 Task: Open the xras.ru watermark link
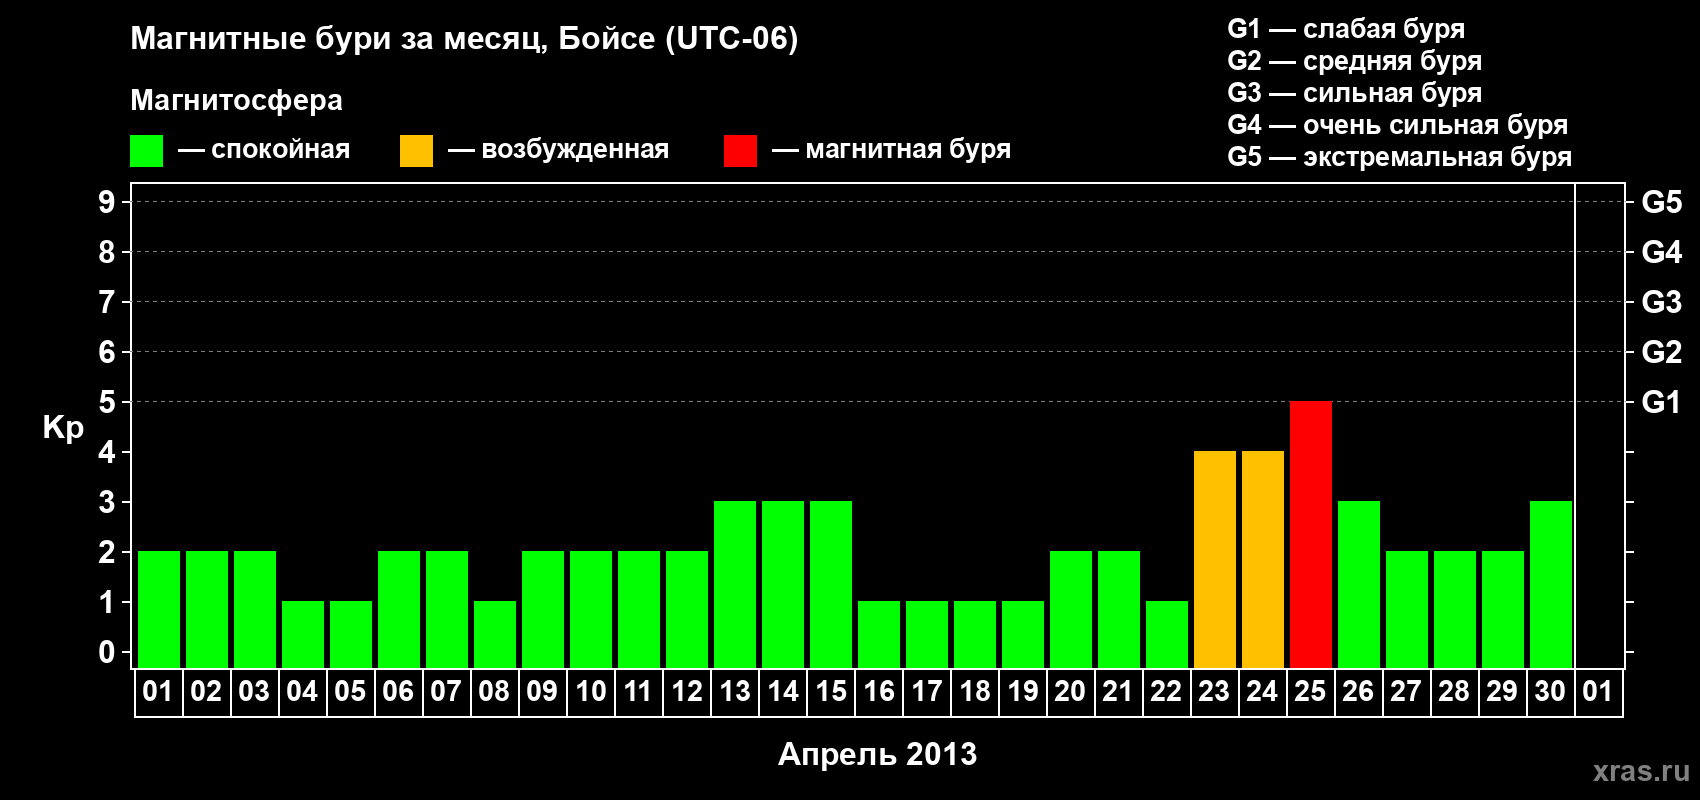[1642, 771]
